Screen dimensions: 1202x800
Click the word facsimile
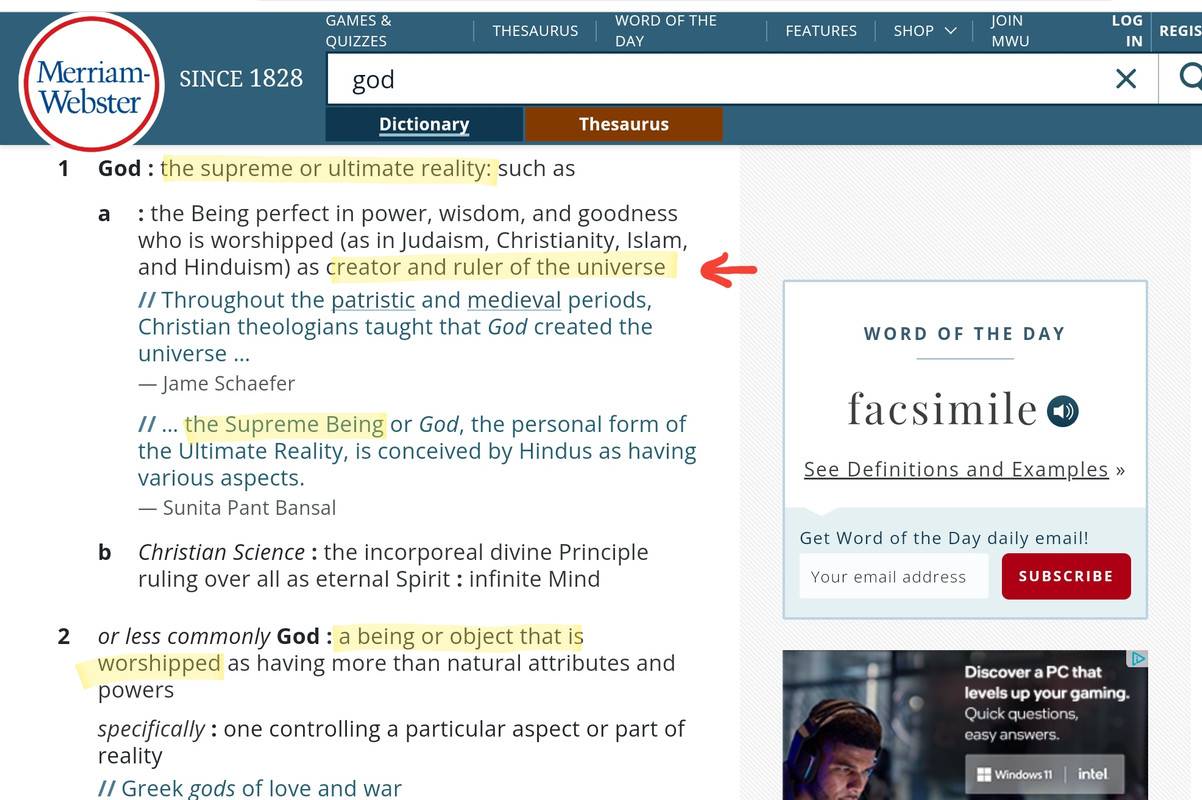pos(942,409)
